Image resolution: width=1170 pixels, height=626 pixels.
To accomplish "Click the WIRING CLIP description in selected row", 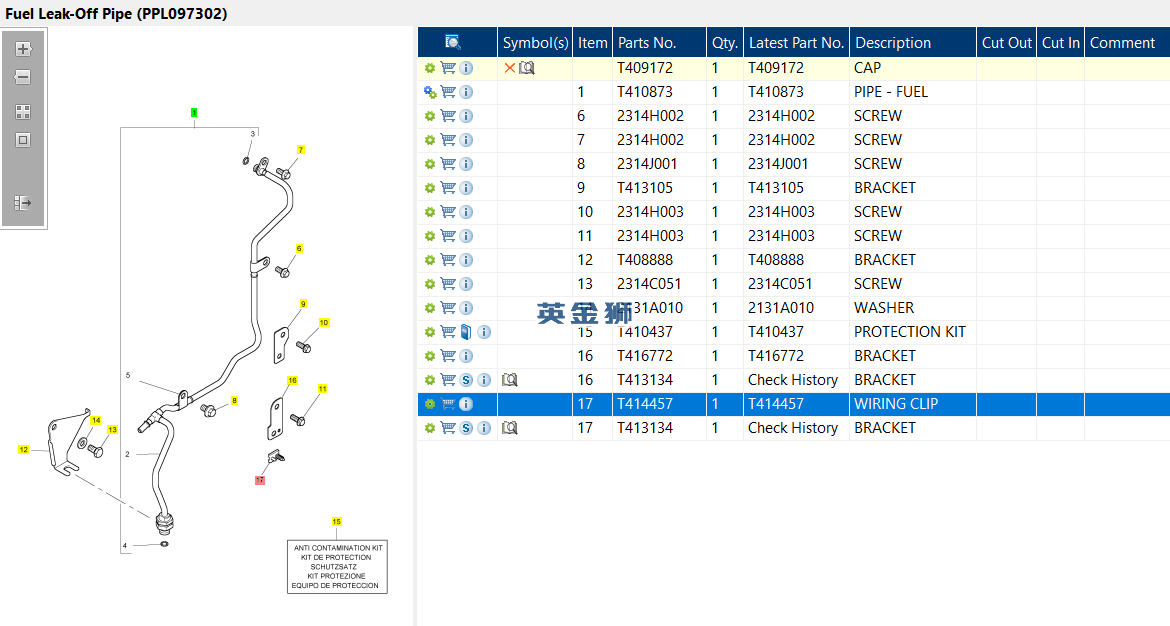I will point(895,404).
